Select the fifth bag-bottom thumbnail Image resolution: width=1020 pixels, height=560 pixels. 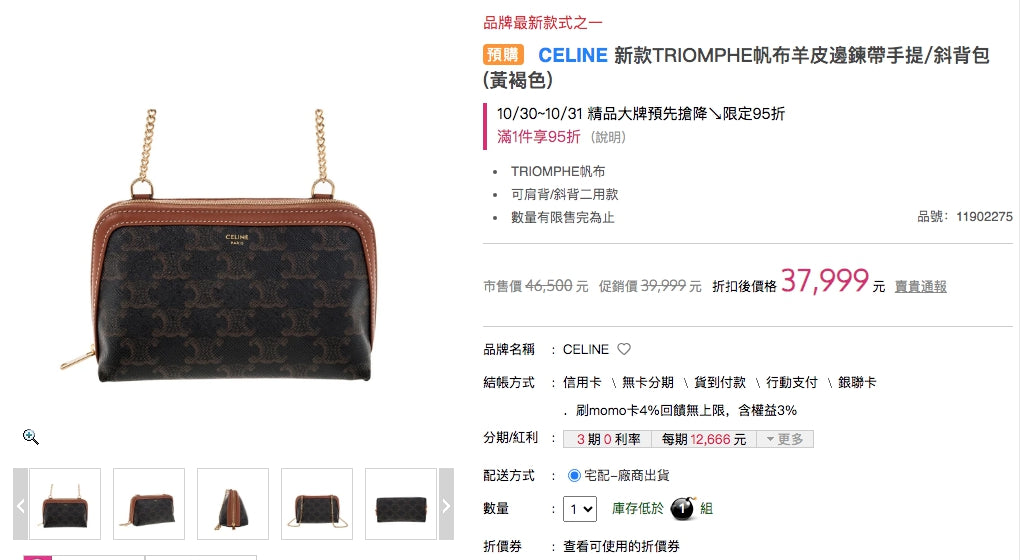[x=401, y=504]
